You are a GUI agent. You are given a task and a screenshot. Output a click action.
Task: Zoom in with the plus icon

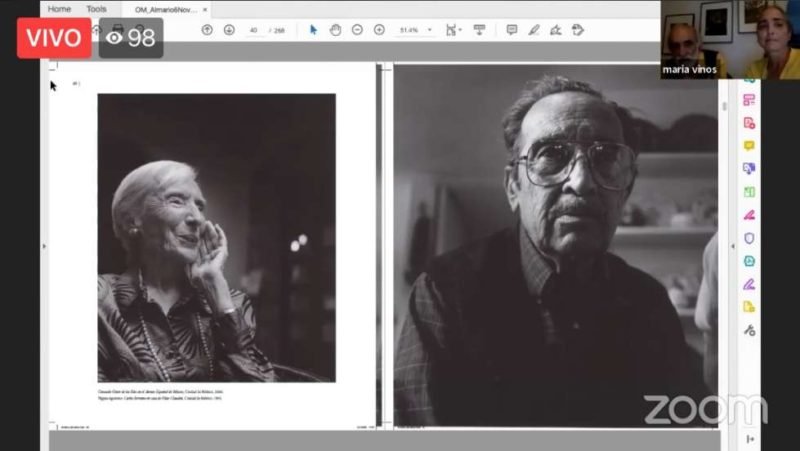pos(379,30)
